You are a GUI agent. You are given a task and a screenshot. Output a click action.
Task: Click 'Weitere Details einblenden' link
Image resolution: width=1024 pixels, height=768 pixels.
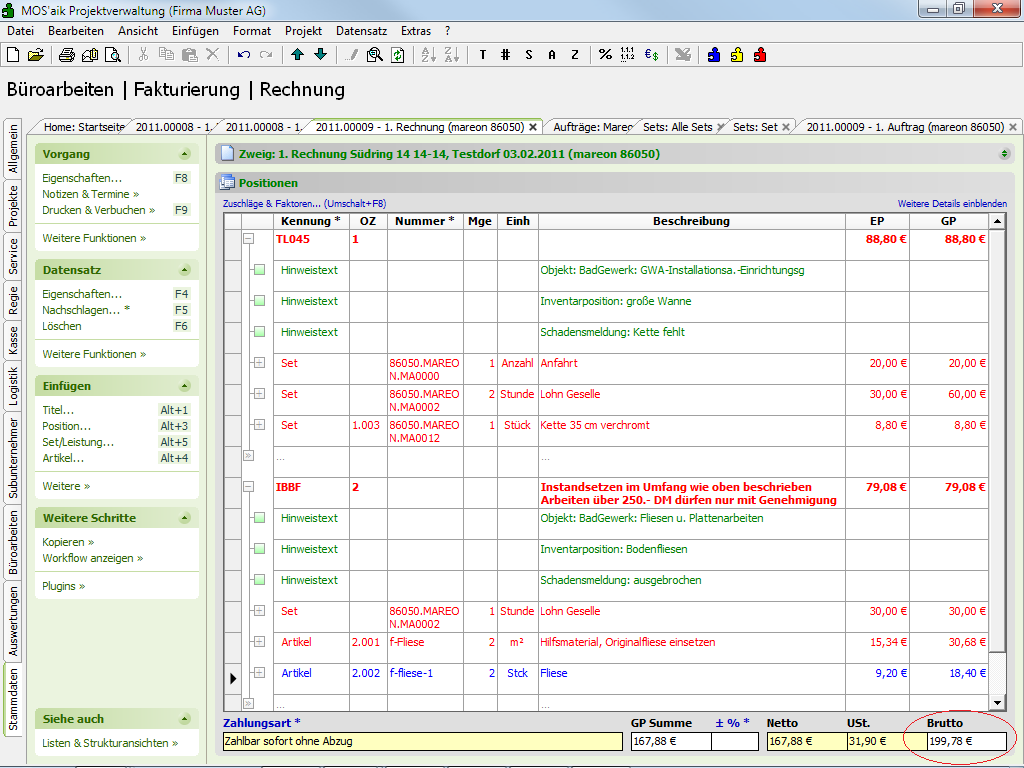[x=951, y=203]
